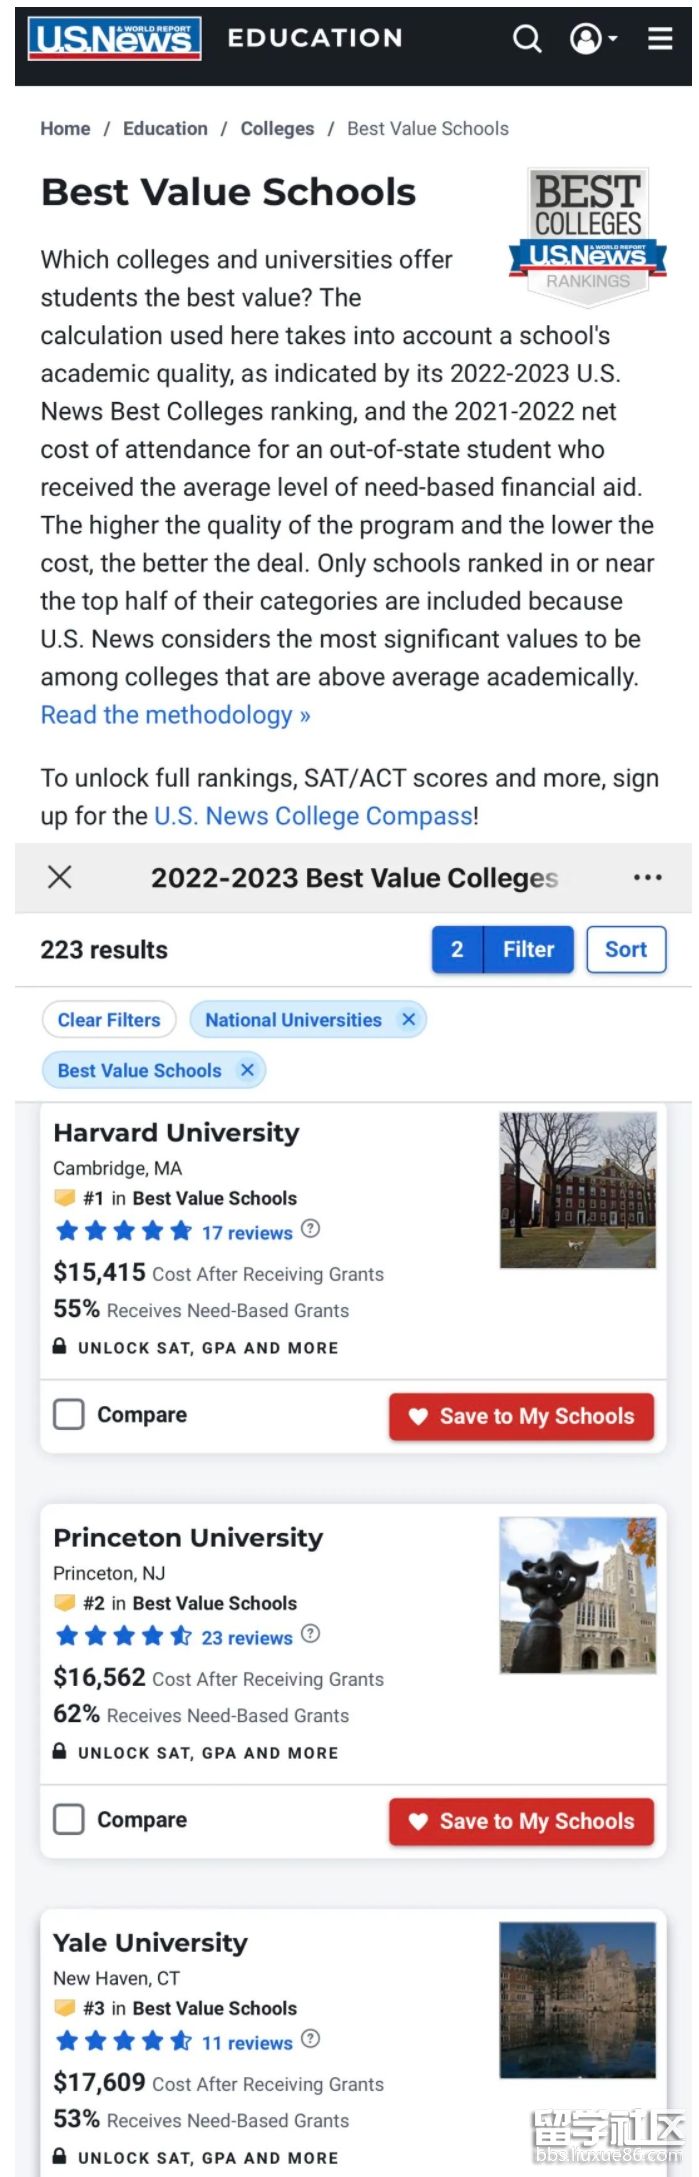Close the 2022-2023 Best Value Colleges panel

[60, 877]
